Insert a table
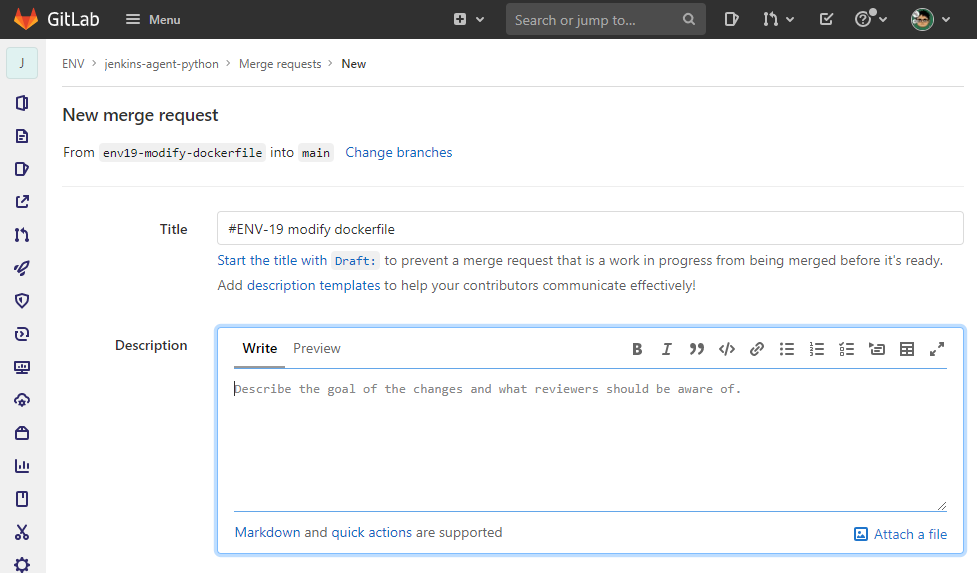Viewport: 977px width, 573px height. (907, 349)
